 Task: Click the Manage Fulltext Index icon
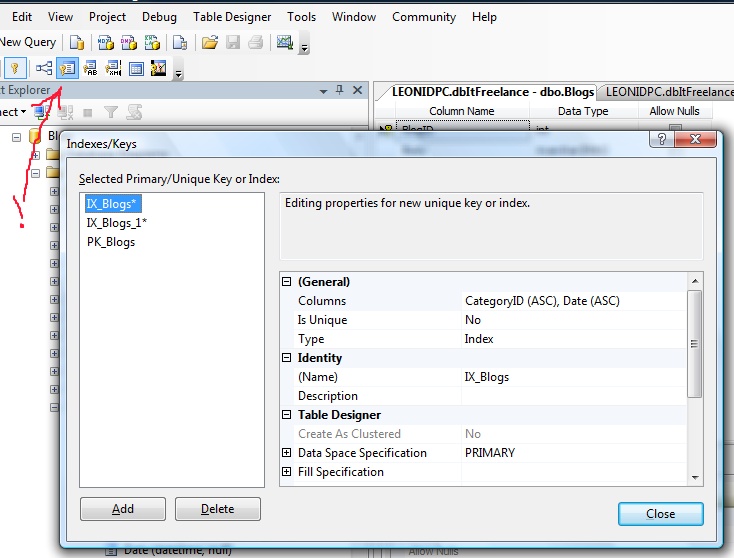click(90, 69)
